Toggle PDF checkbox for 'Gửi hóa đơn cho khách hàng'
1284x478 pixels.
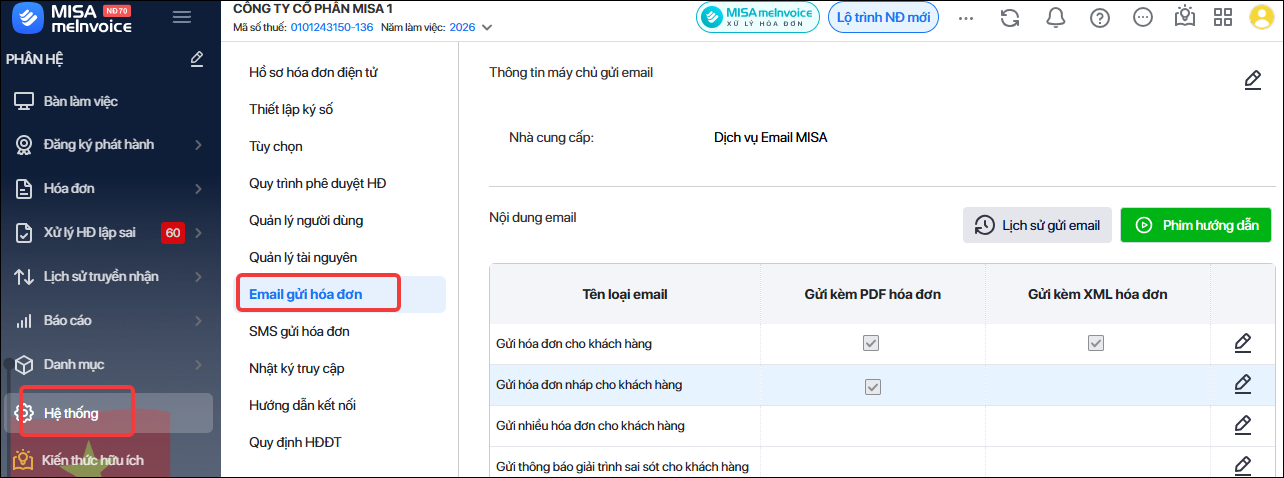click(872, 343)
